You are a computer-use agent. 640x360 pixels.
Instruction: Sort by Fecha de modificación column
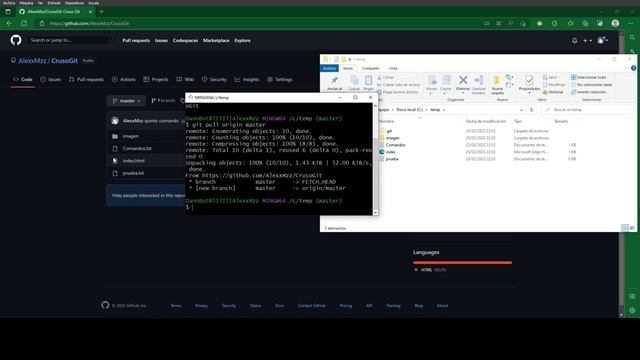tap(485, 121)
